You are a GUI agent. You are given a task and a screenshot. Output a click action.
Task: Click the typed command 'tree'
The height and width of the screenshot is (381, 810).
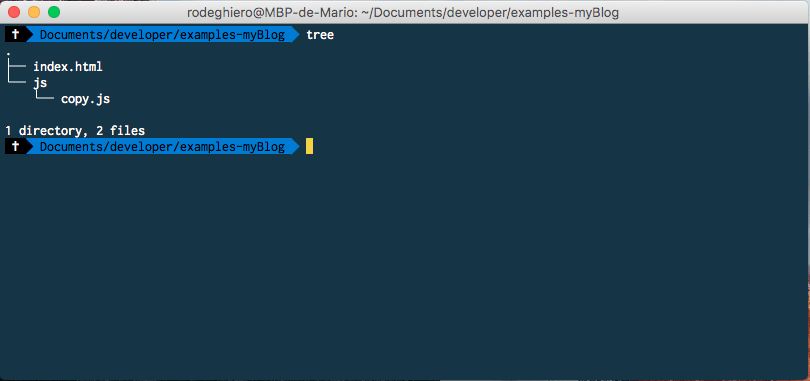click(320, 35)
